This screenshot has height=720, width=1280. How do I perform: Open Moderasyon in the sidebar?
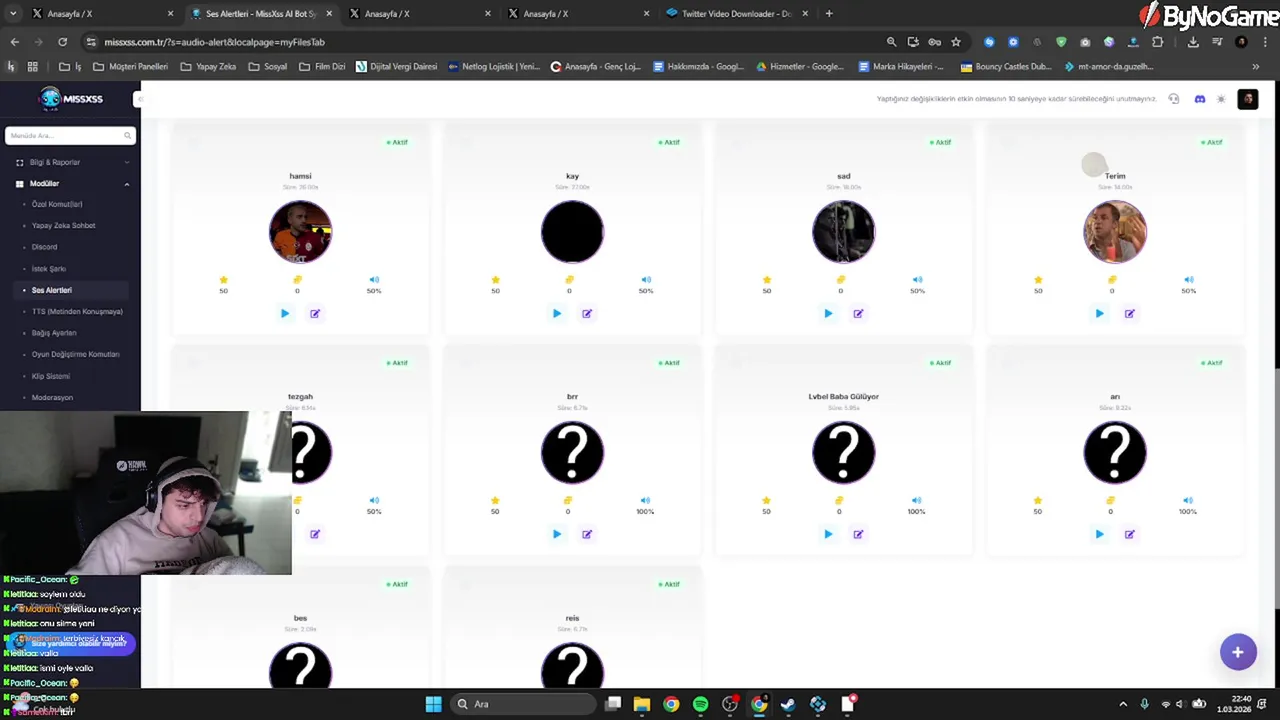(x=52, y=397)
